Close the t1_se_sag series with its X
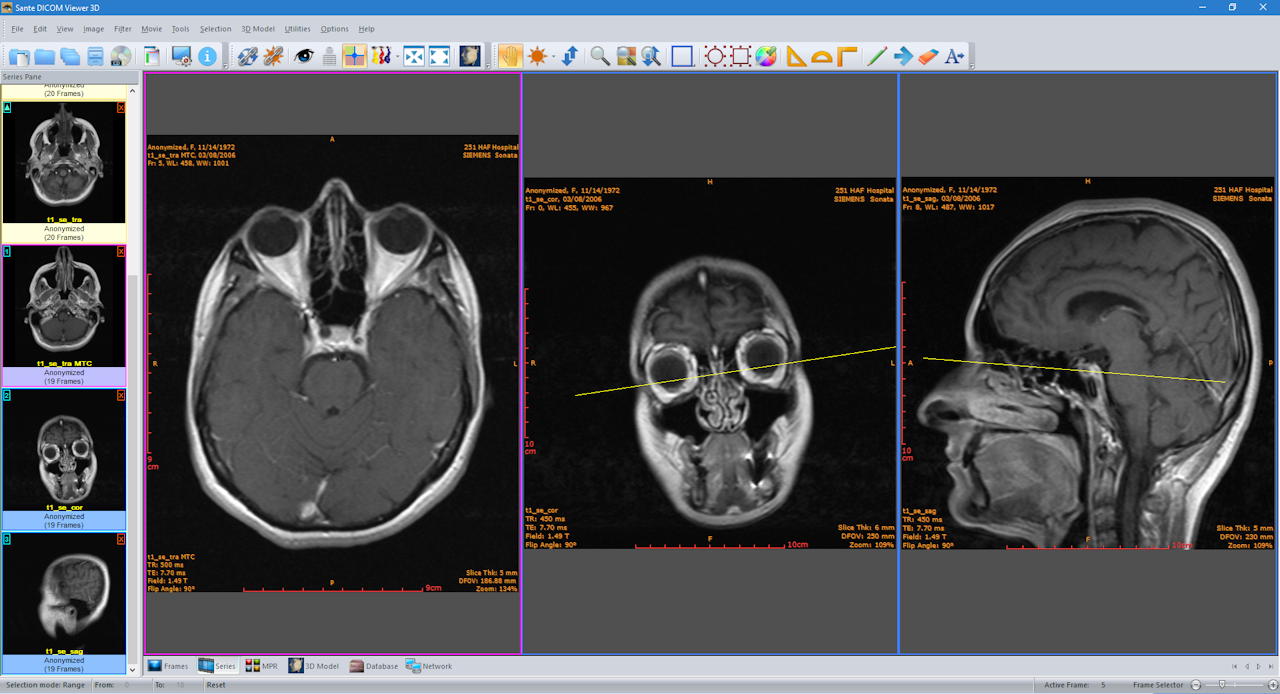The image size is (1280, 694). coord(121,539)
